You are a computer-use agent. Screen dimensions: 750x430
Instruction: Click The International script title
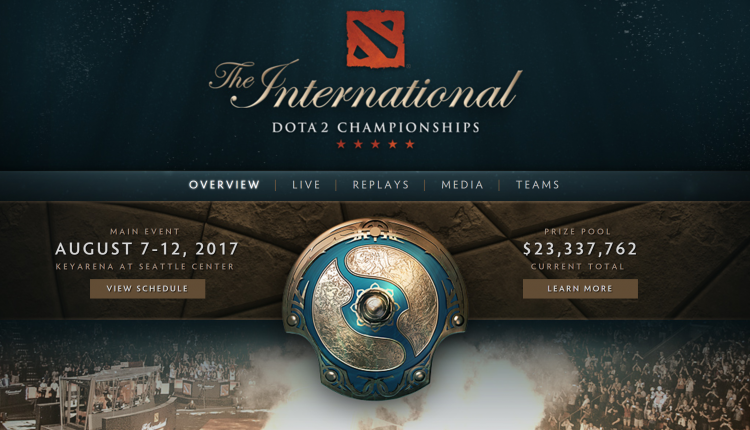pyautogui.click(x=365, y=86)
